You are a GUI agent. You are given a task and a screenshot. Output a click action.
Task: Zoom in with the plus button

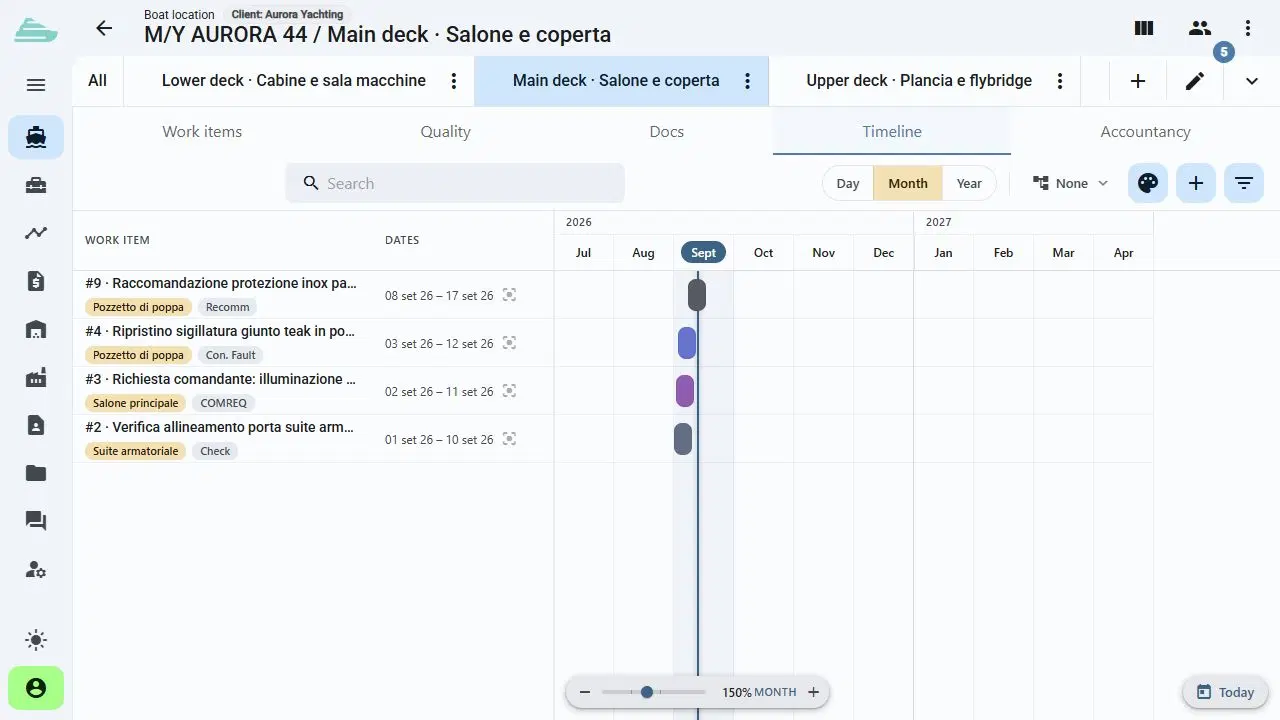[x=813, y=692]
